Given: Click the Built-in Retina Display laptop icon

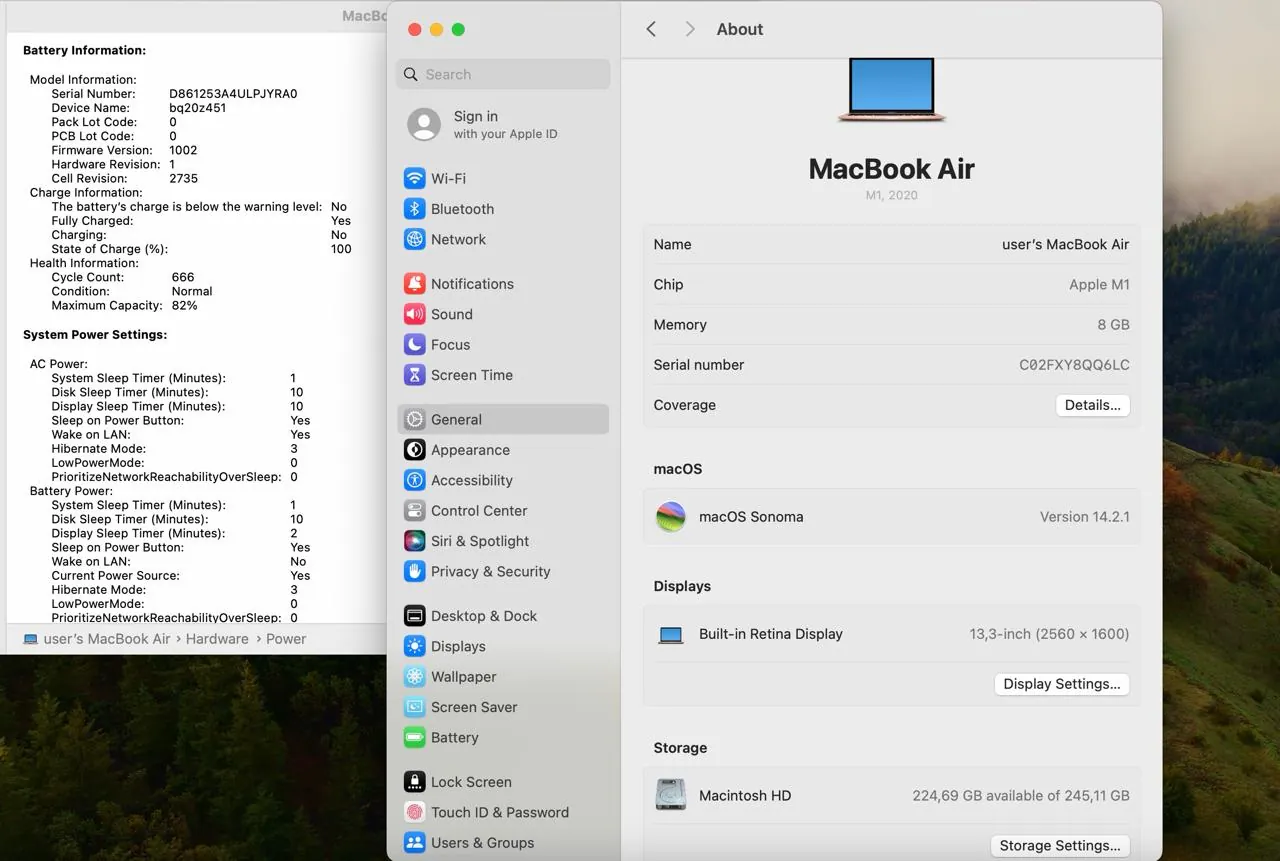Looking at the screenshot, I should pos(671,635).
